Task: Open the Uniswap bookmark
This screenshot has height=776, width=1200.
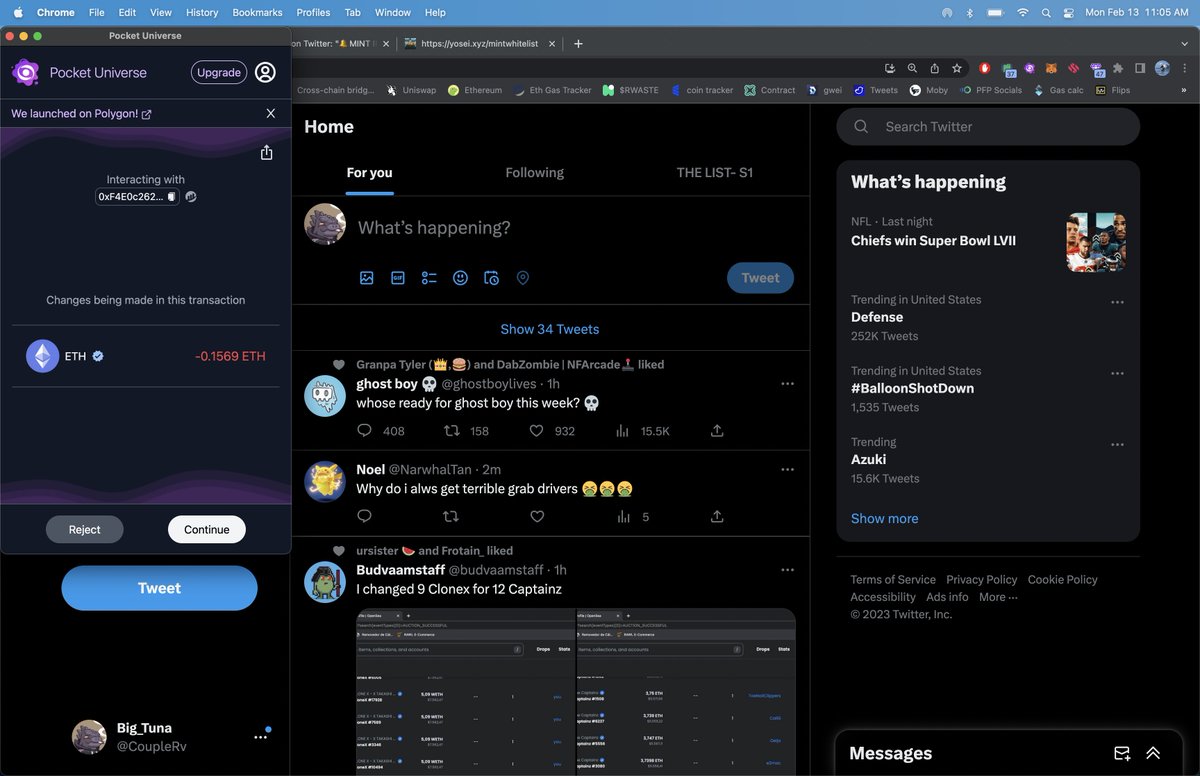Action: [x=411, y=90]
